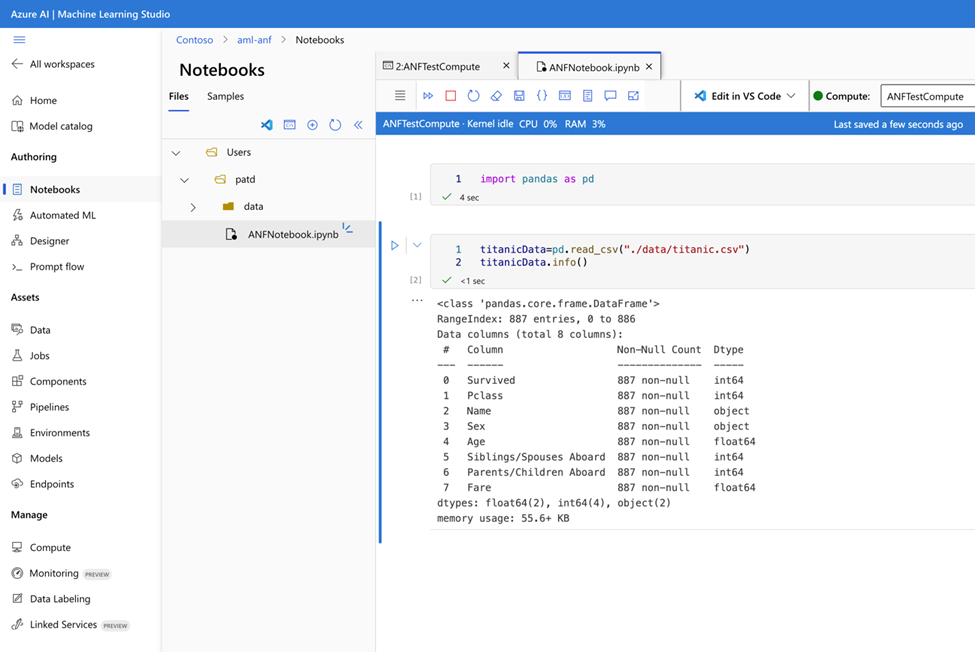Click 'Last saved a few seconds ago' status
This screenshot has height=652, width=975.
click(898, 124)
